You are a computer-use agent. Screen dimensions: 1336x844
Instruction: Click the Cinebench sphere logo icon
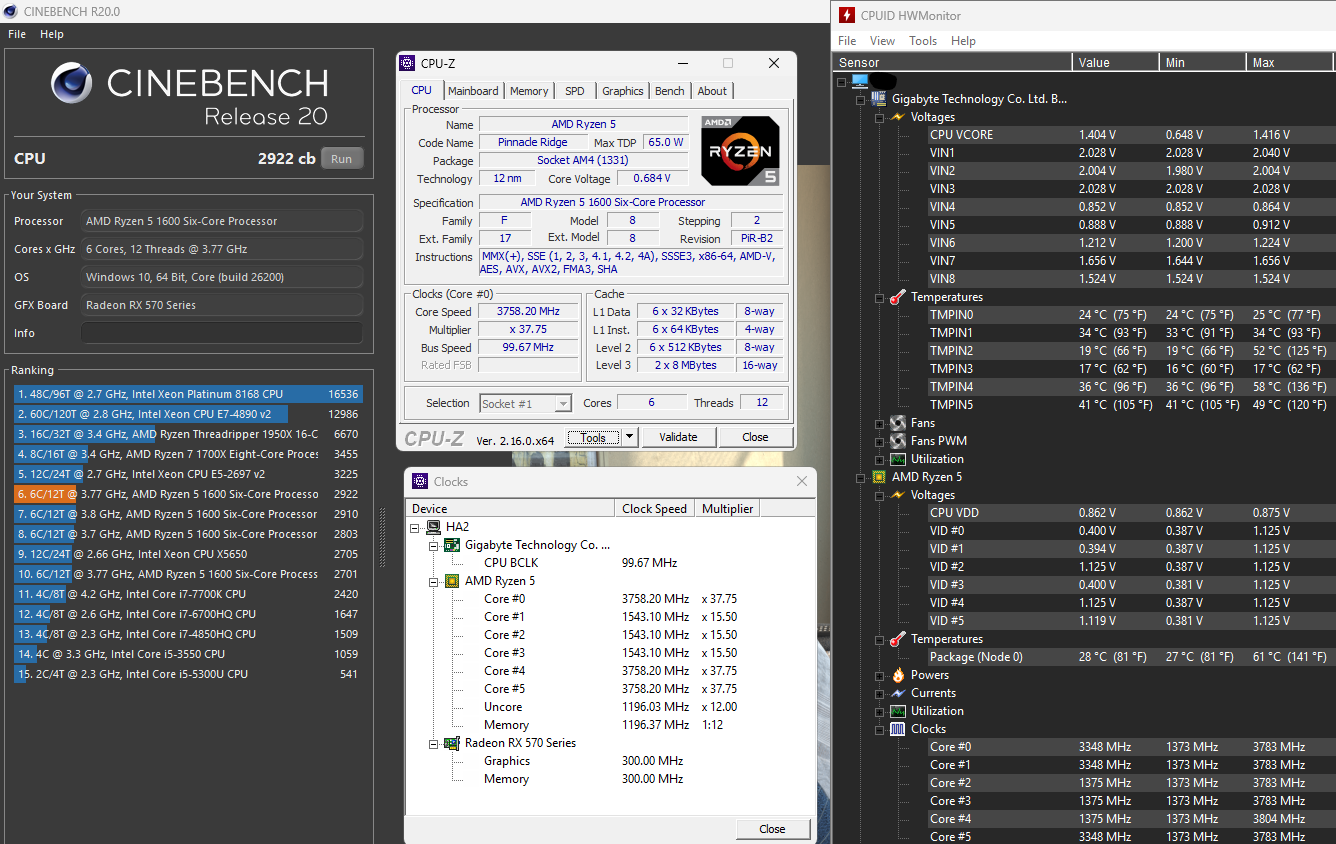point(73,85)
